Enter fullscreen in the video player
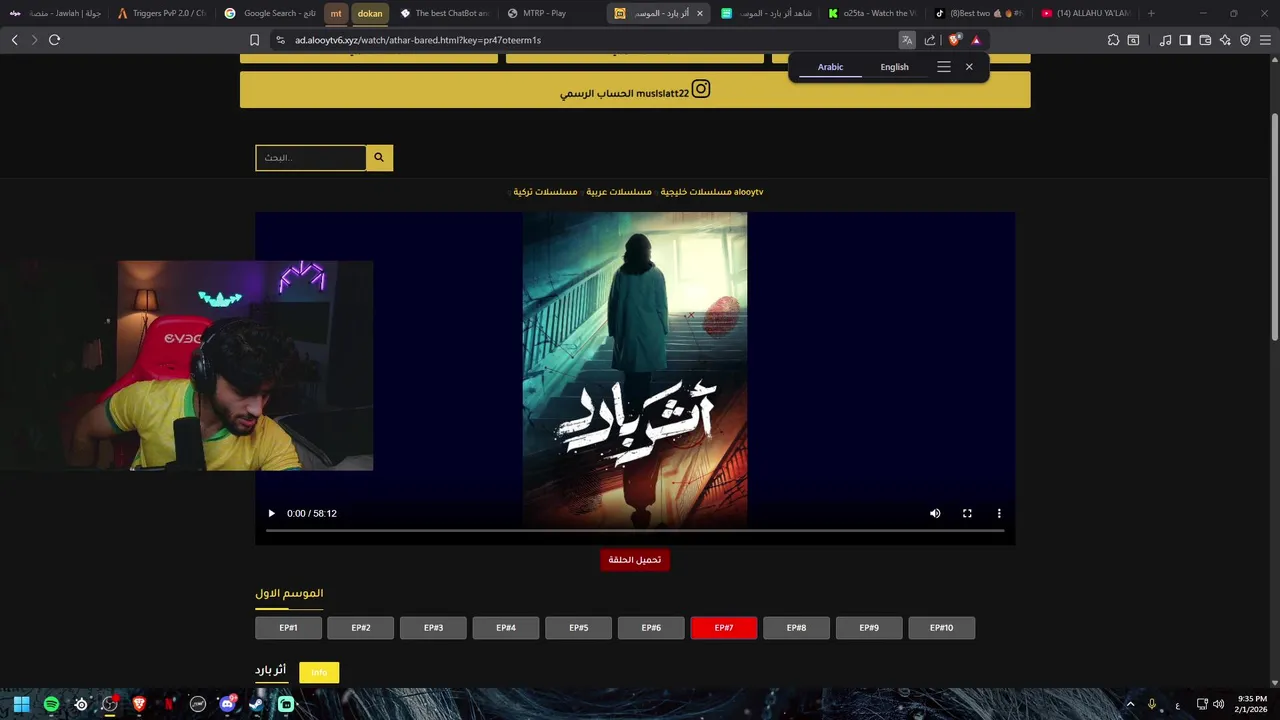This screenshot has width=1280, height=720. point(967,513)
